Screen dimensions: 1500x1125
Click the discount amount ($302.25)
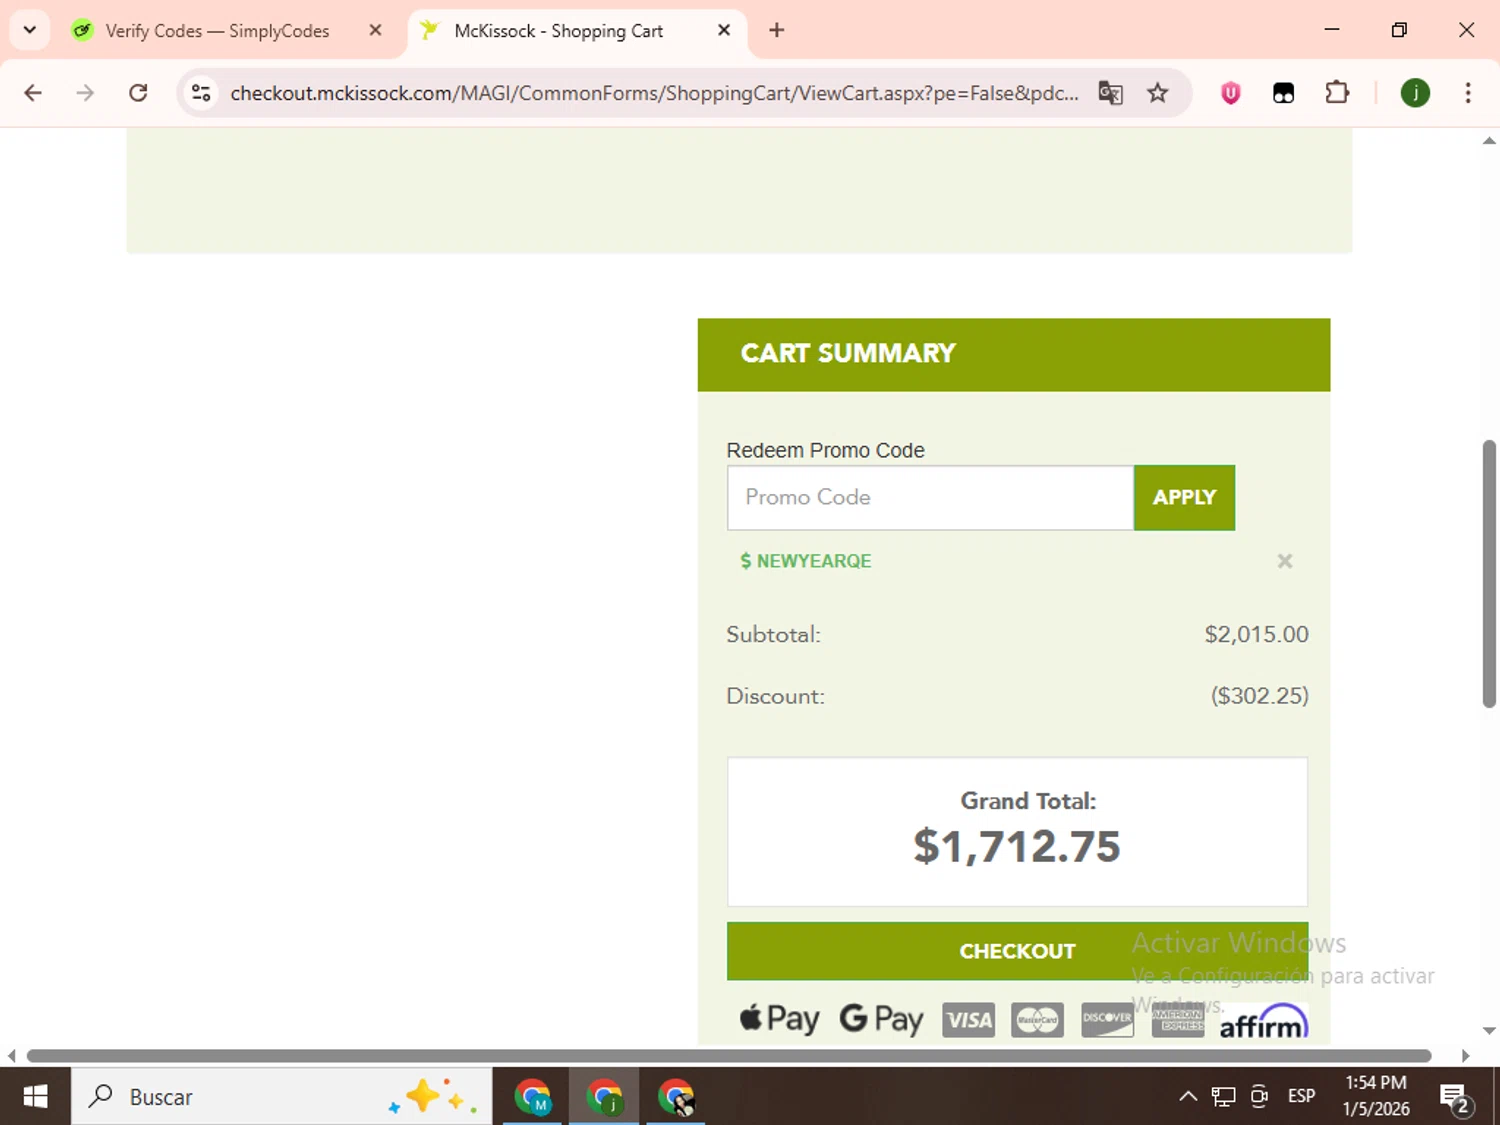1259,696
